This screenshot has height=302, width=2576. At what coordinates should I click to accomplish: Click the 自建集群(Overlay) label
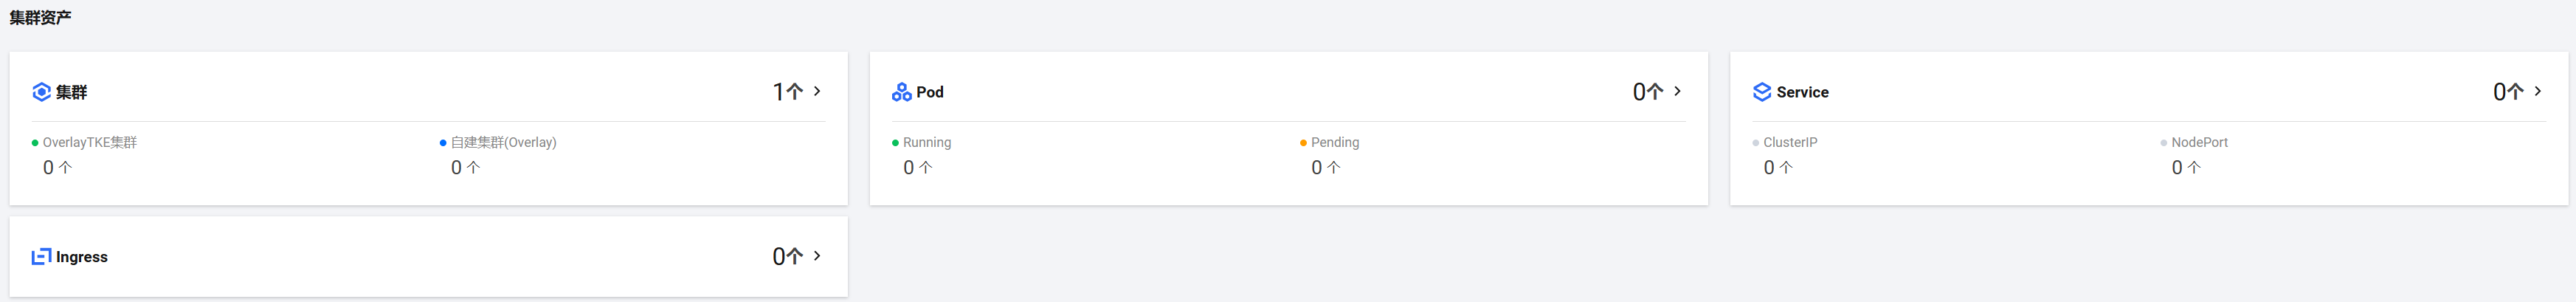pyautogui.click(x=503, y=143)
